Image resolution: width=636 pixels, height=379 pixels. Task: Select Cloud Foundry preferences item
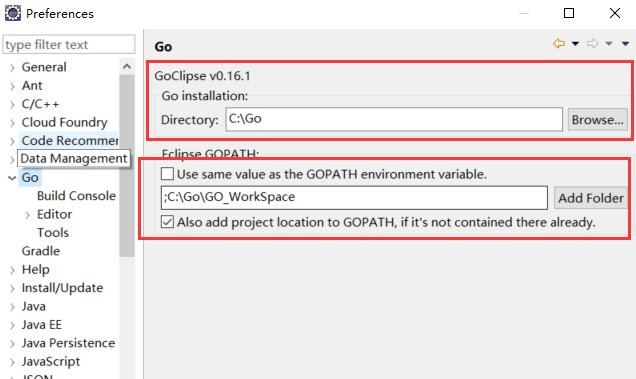click(64, 122)
